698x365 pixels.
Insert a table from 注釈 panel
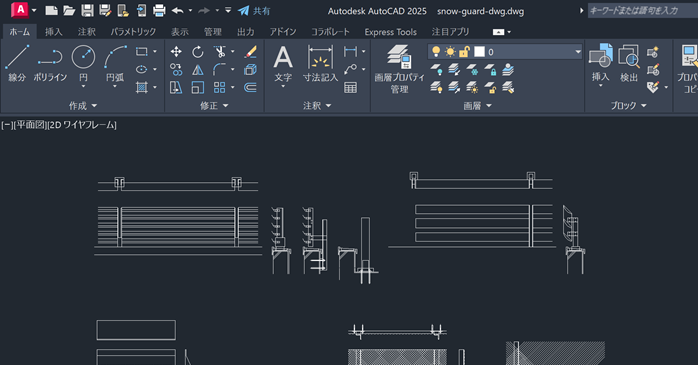[350, 87]
